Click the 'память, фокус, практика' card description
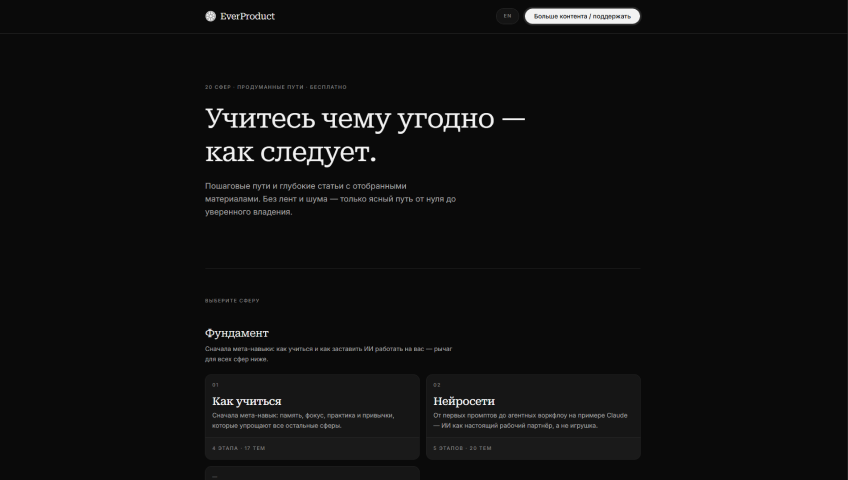Image resolution: width=848 pixels, height=480 pixels. tap(303, 421)
